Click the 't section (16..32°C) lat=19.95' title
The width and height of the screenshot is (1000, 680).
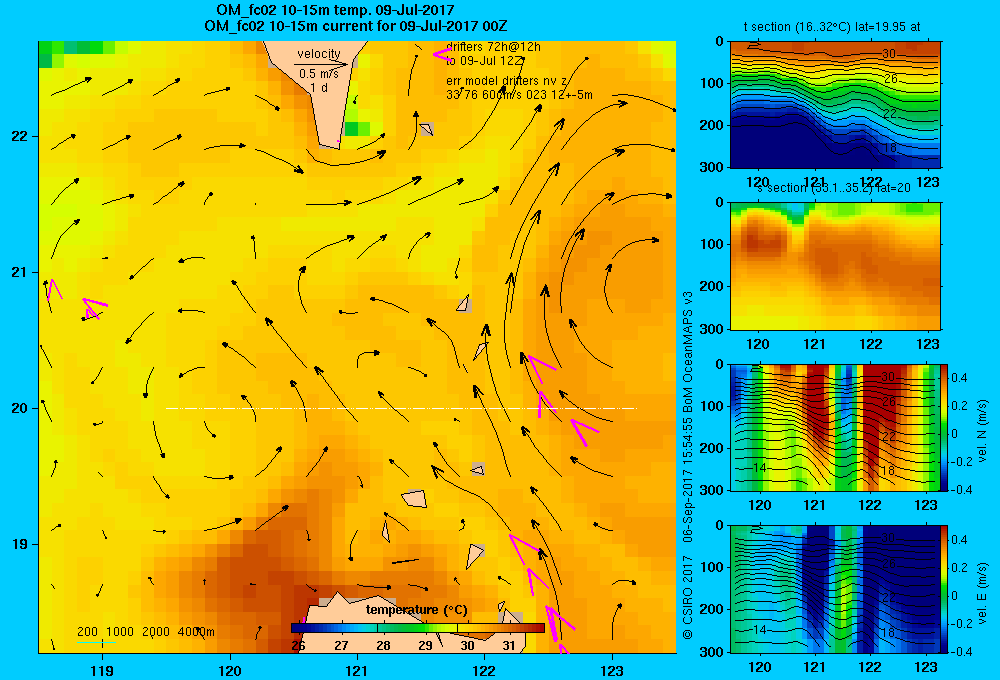tap(832, 27)
